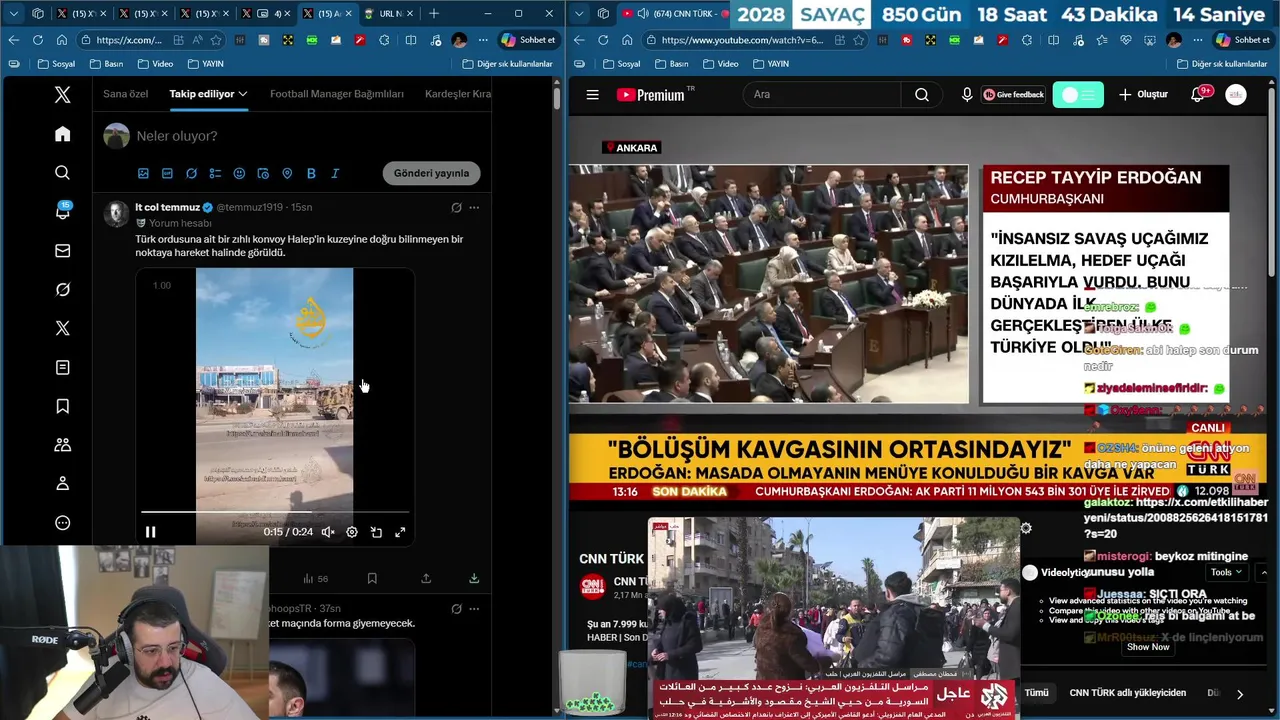Add a poll to the new post
Viewport: 1280px width, 720px height.
coord(215,173)
